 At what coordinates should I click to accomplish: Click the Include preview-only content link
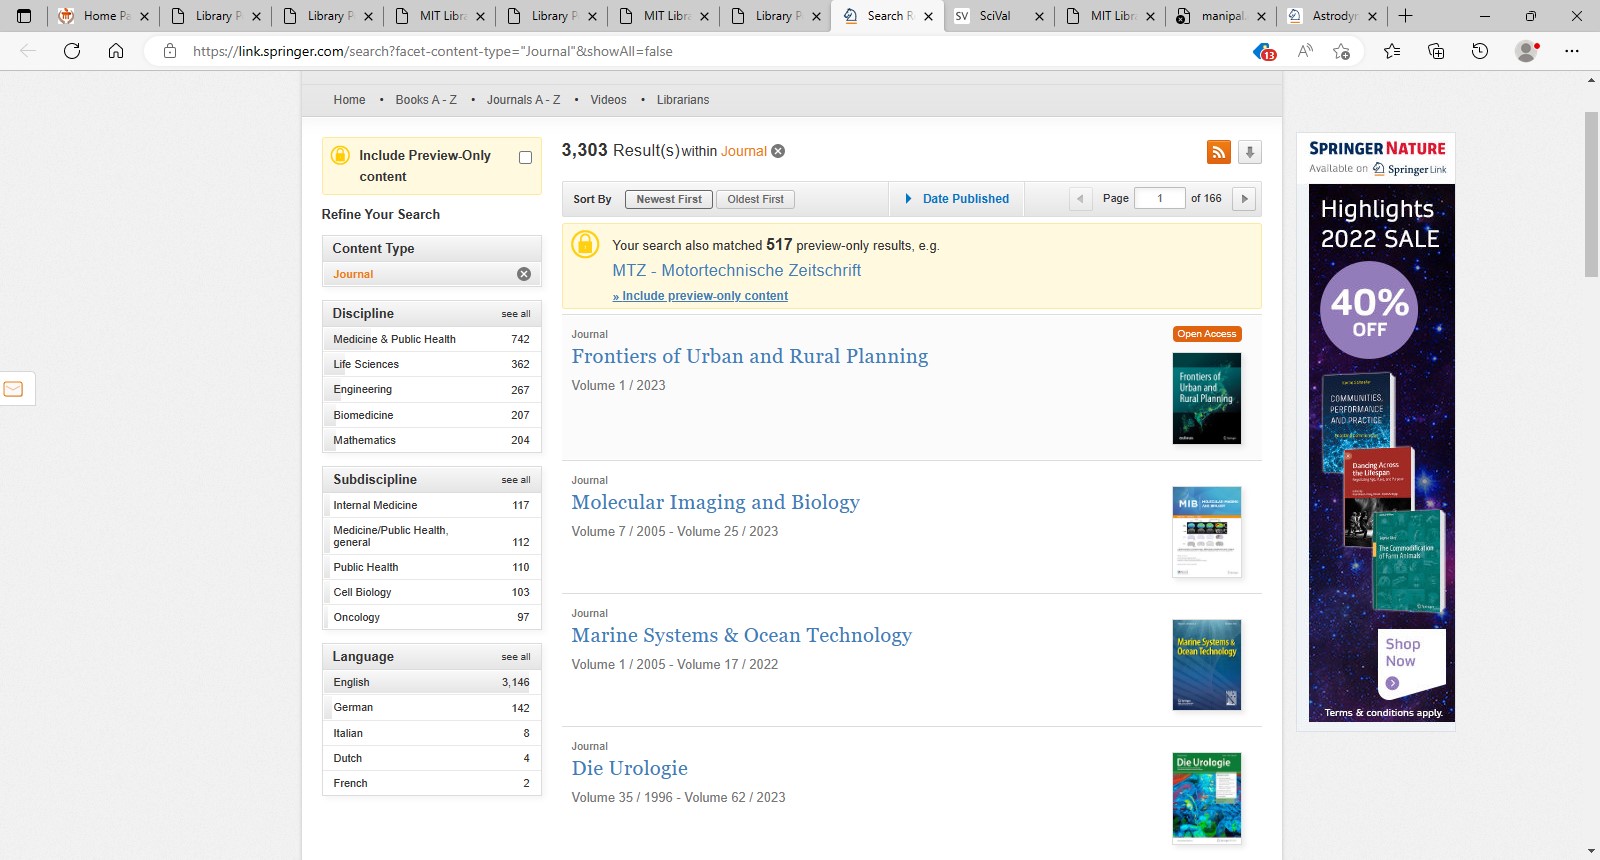[x=700, y=296]
